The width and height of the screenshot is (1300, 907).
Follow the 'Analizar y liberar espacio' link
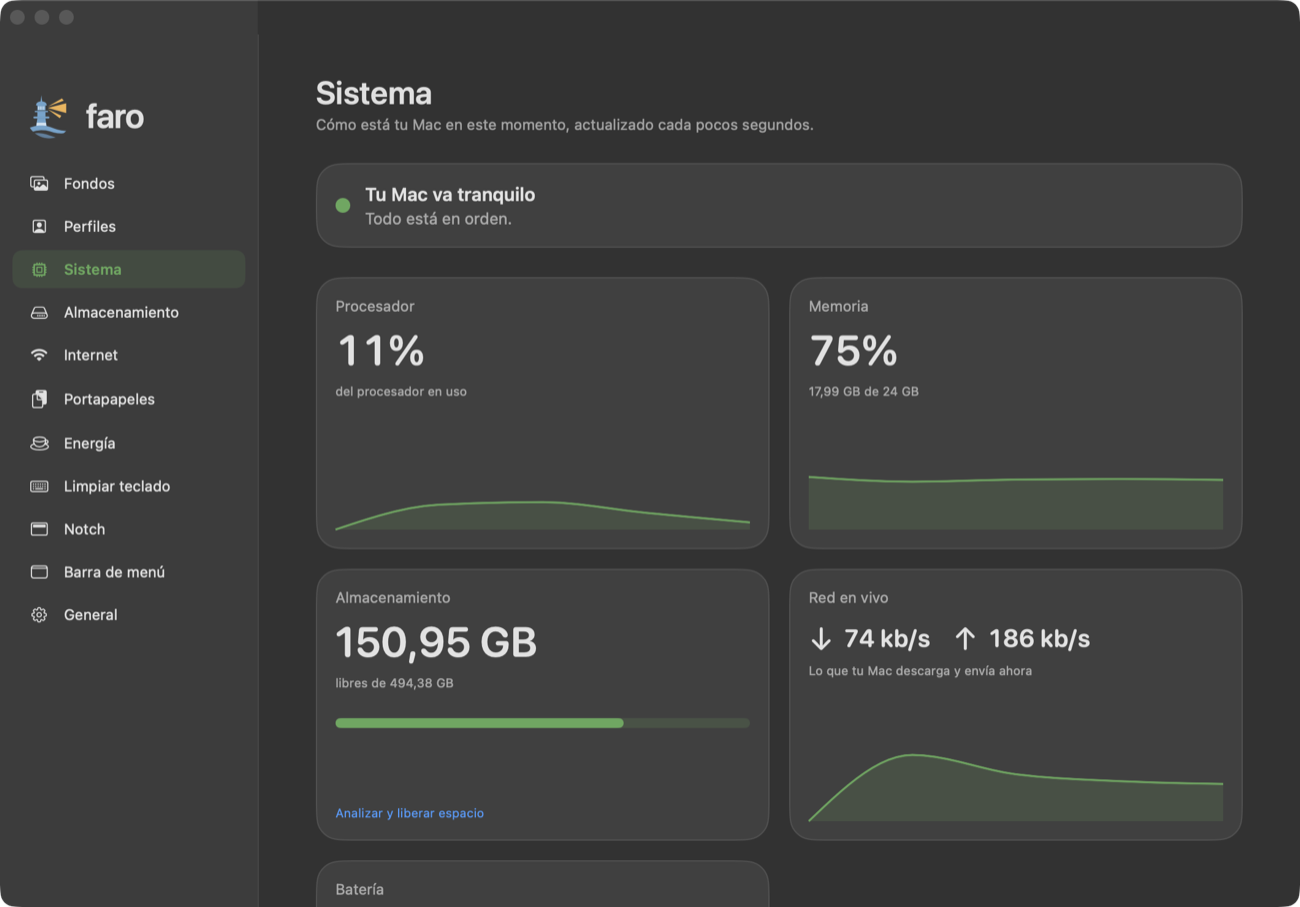pos(410,814)
